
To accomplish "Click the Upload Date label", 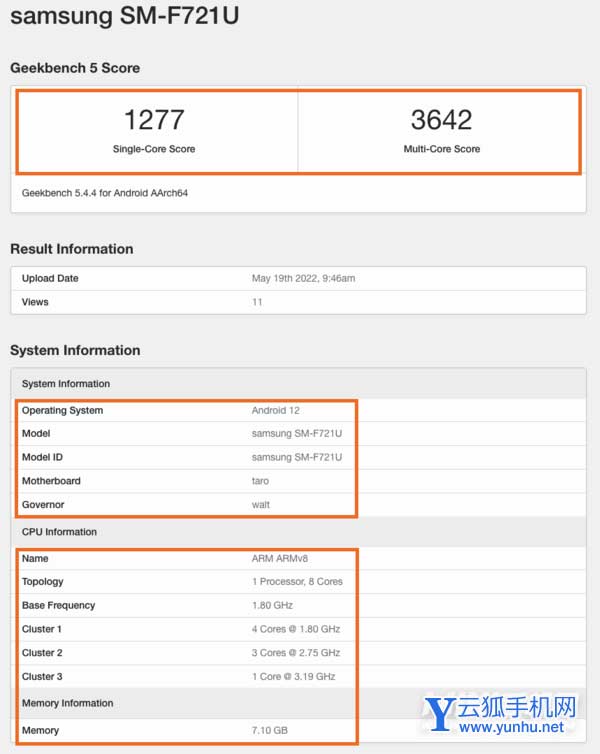I will point(50,278).
